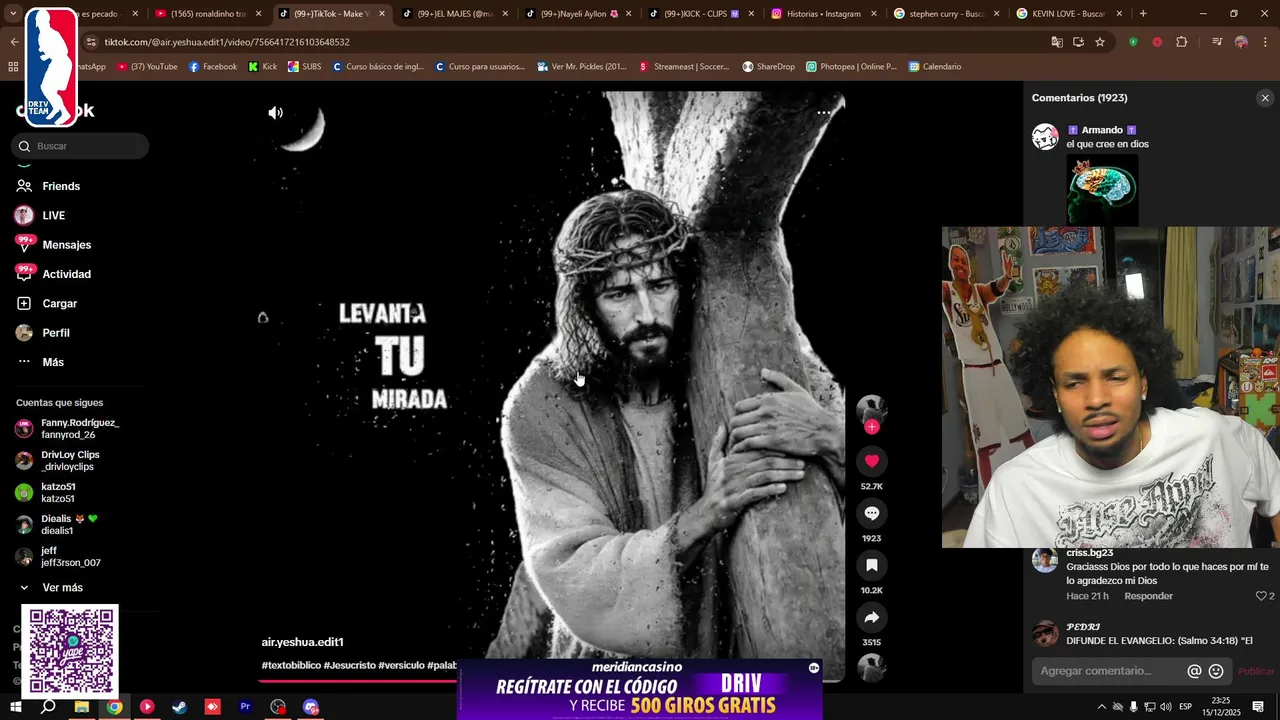Open the red-heart profile avatar under the share icon
This screenshot has width=1280, height=720.
872,667
